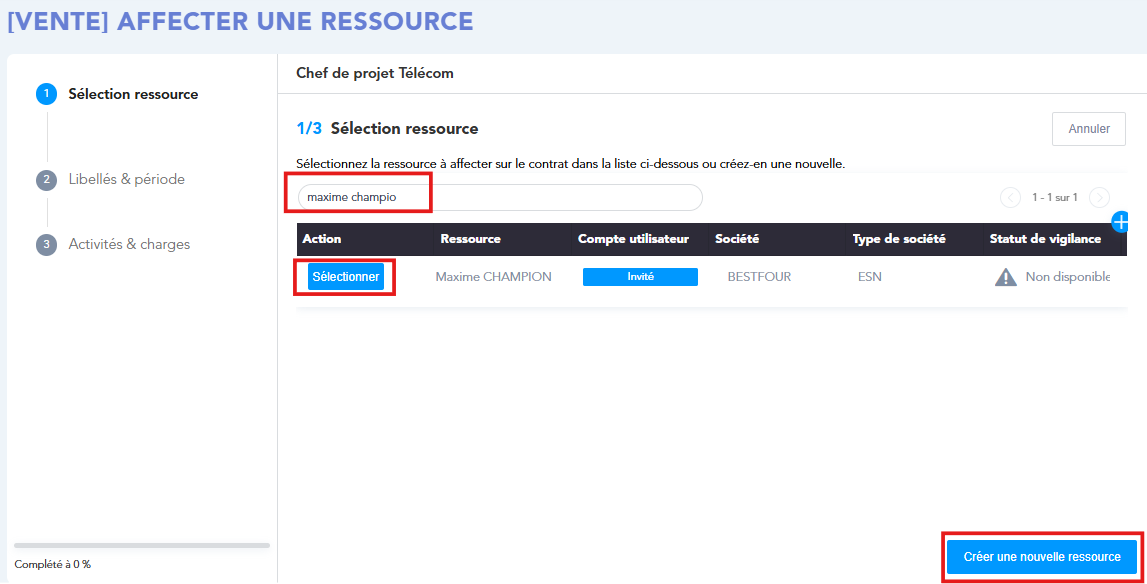Click the blue plus icon above table
The height and width of the screenshot is (584, 1147).
1121,221
